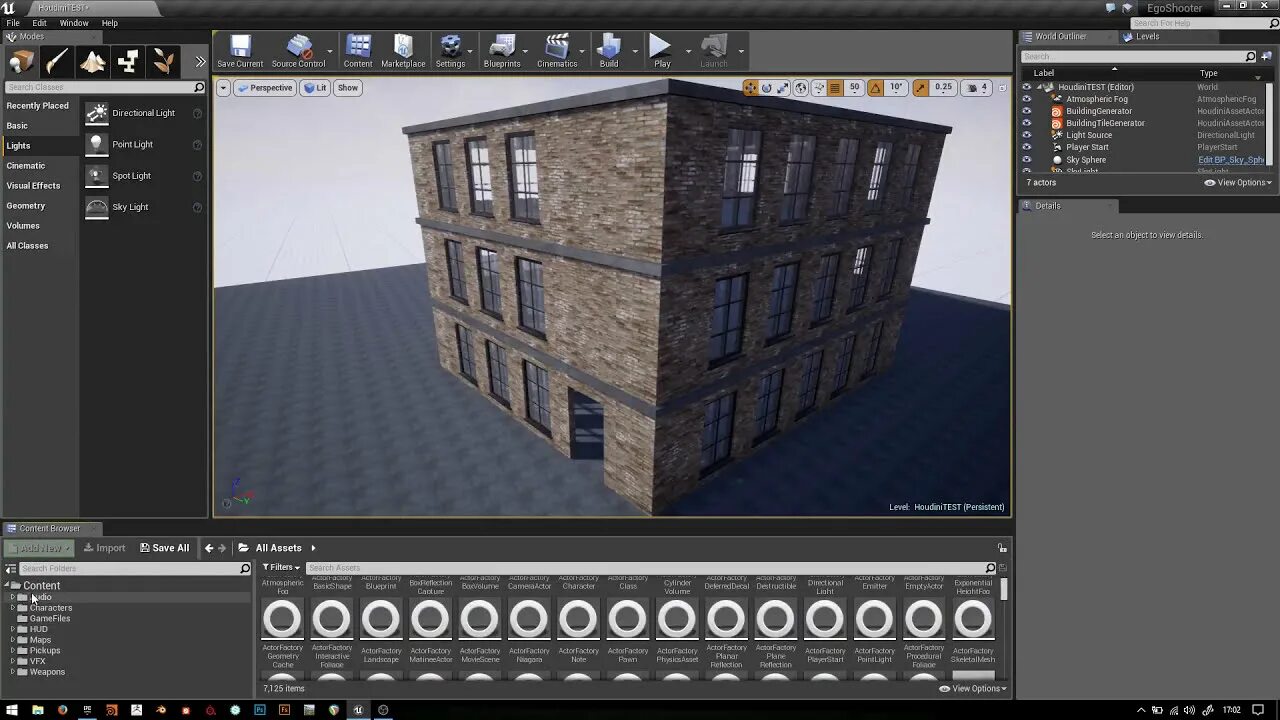This screenshot has width=1280, height=720.
Task: Select the rotate gizmo in the viewport toolbar
Action: [767, 88]
